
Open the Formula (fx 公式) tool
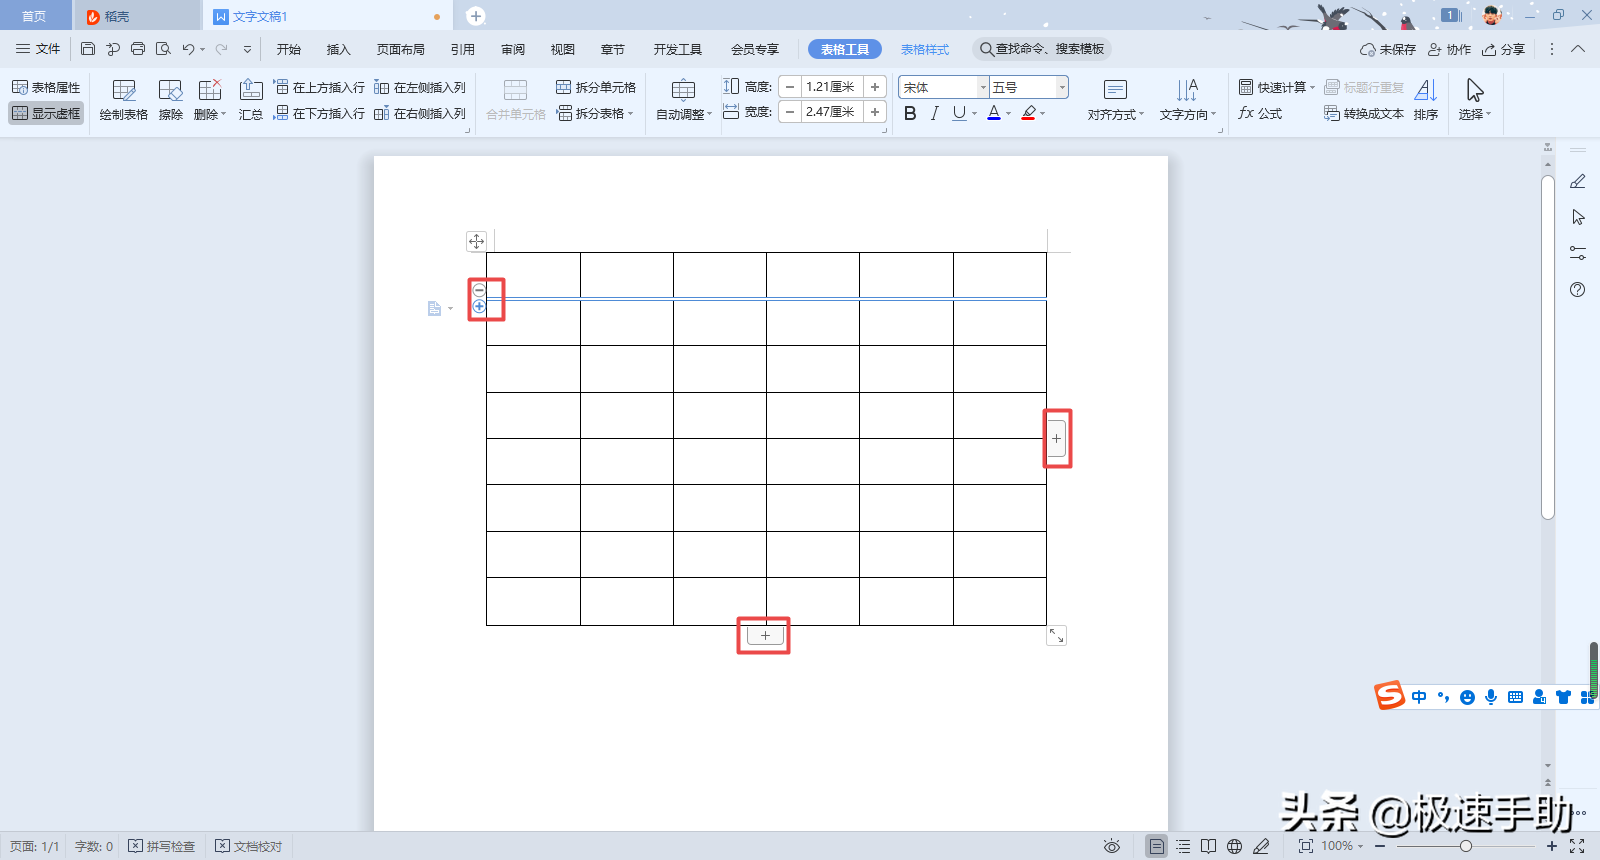tap(1260, 113)
